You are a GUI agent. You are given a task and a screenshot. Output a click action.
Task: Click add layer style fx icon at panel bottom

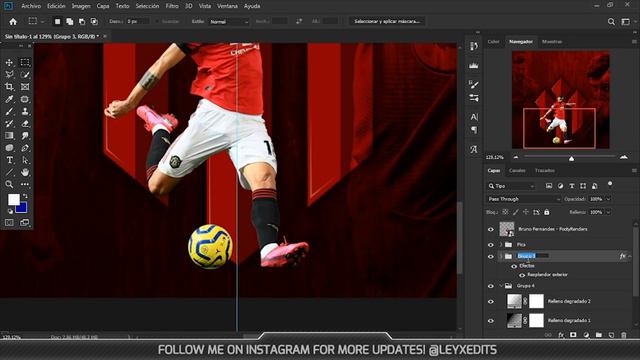point(561,335)
